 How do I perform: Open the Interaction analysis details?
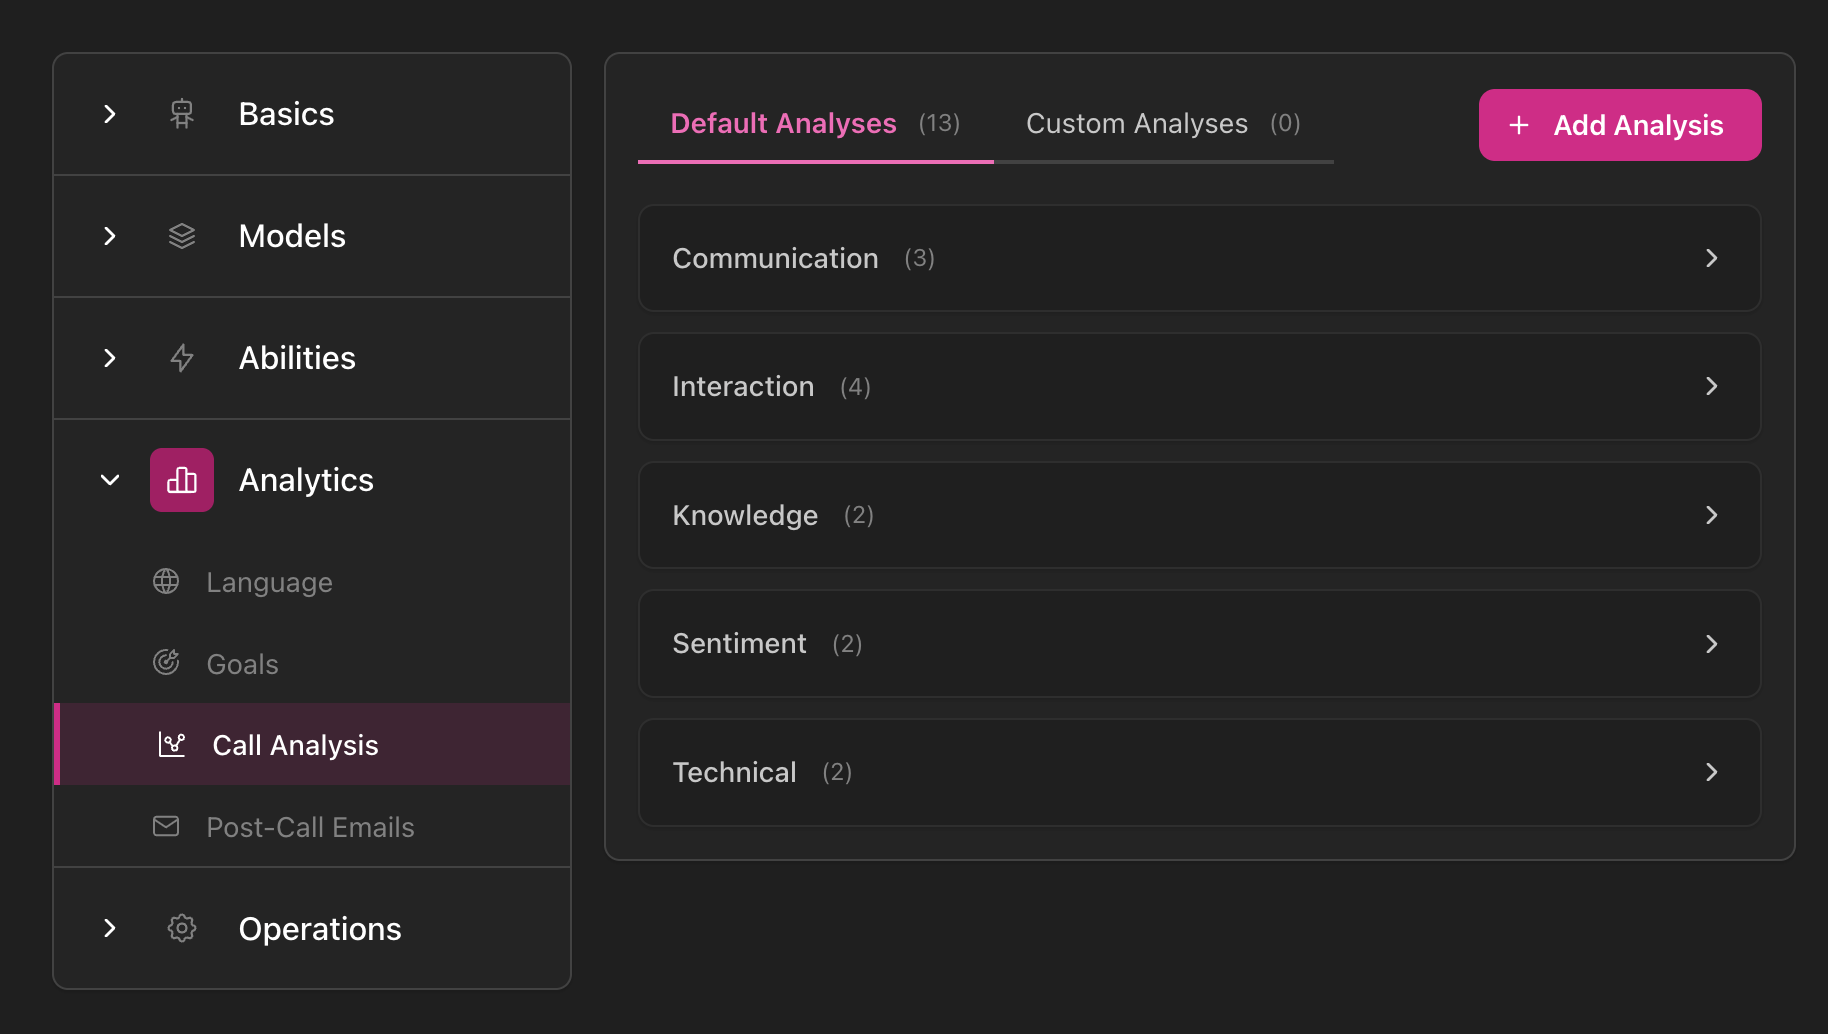[1199, 386]
